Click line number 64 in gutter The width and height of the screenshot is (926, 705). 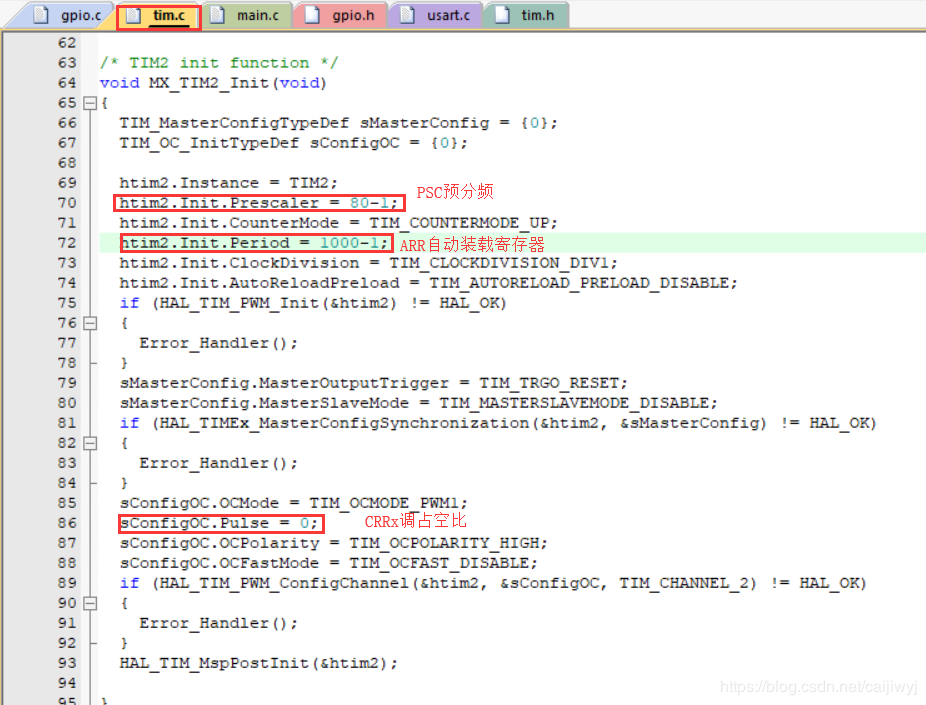tap(67, 83)
